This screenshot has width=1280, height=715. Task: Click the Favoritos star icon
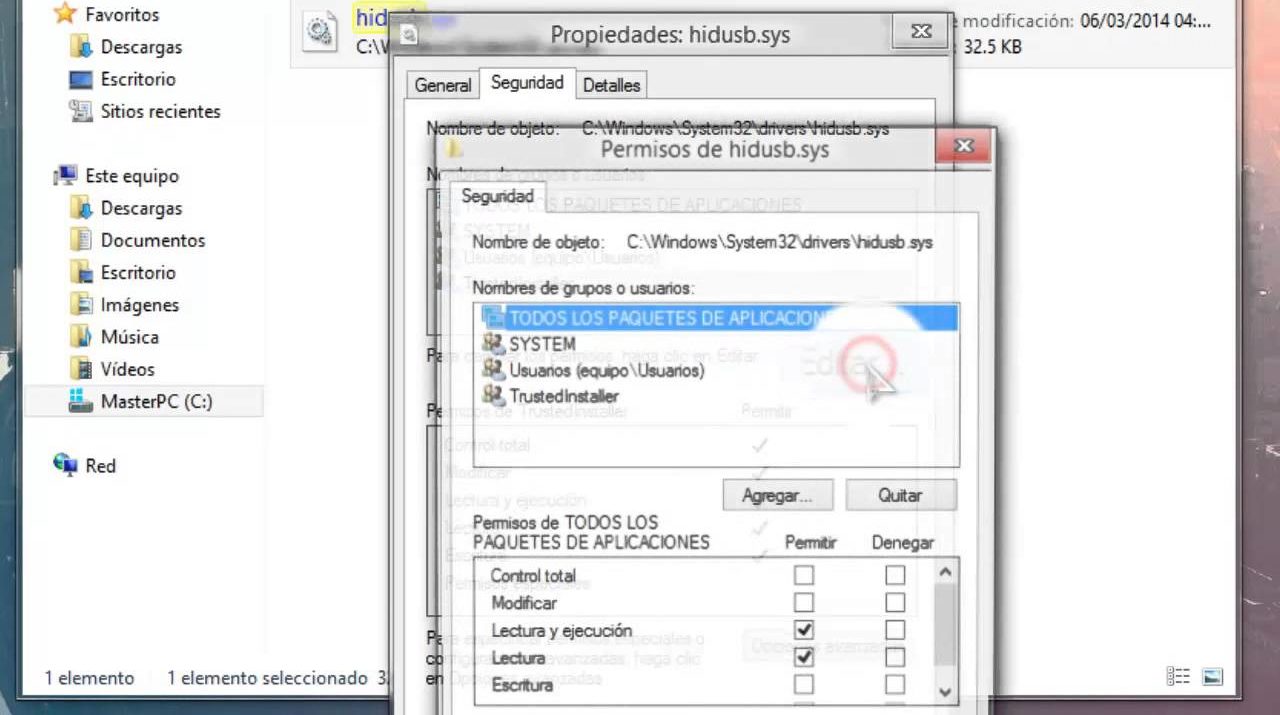click(64, 14)
